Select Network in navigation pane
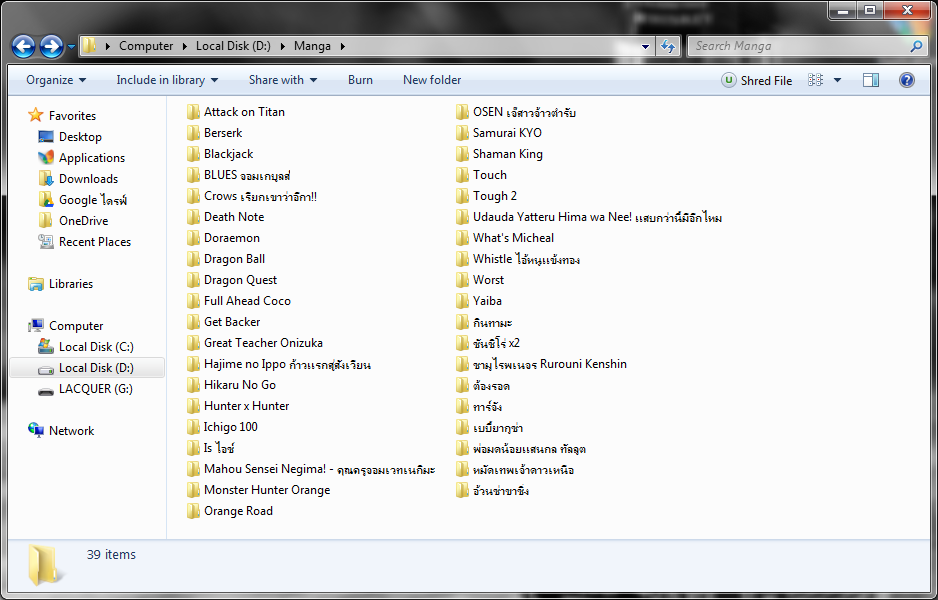Screen dimensions: 938x600 pos(61,430)
